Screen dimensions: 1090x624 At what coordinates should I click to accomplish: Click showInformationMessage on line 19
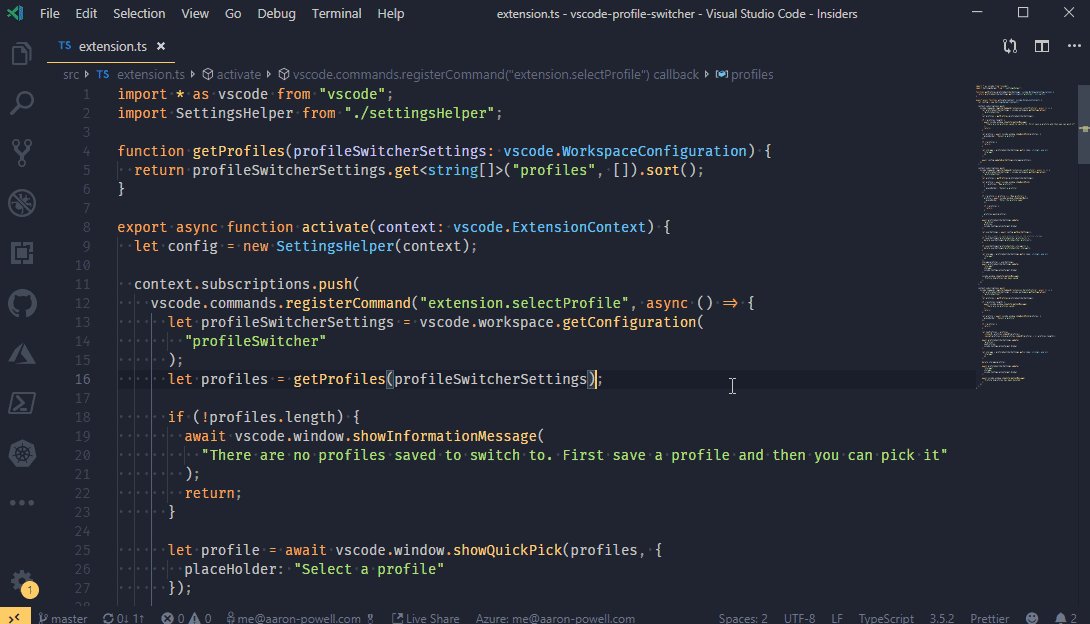(x=445, y=436)
